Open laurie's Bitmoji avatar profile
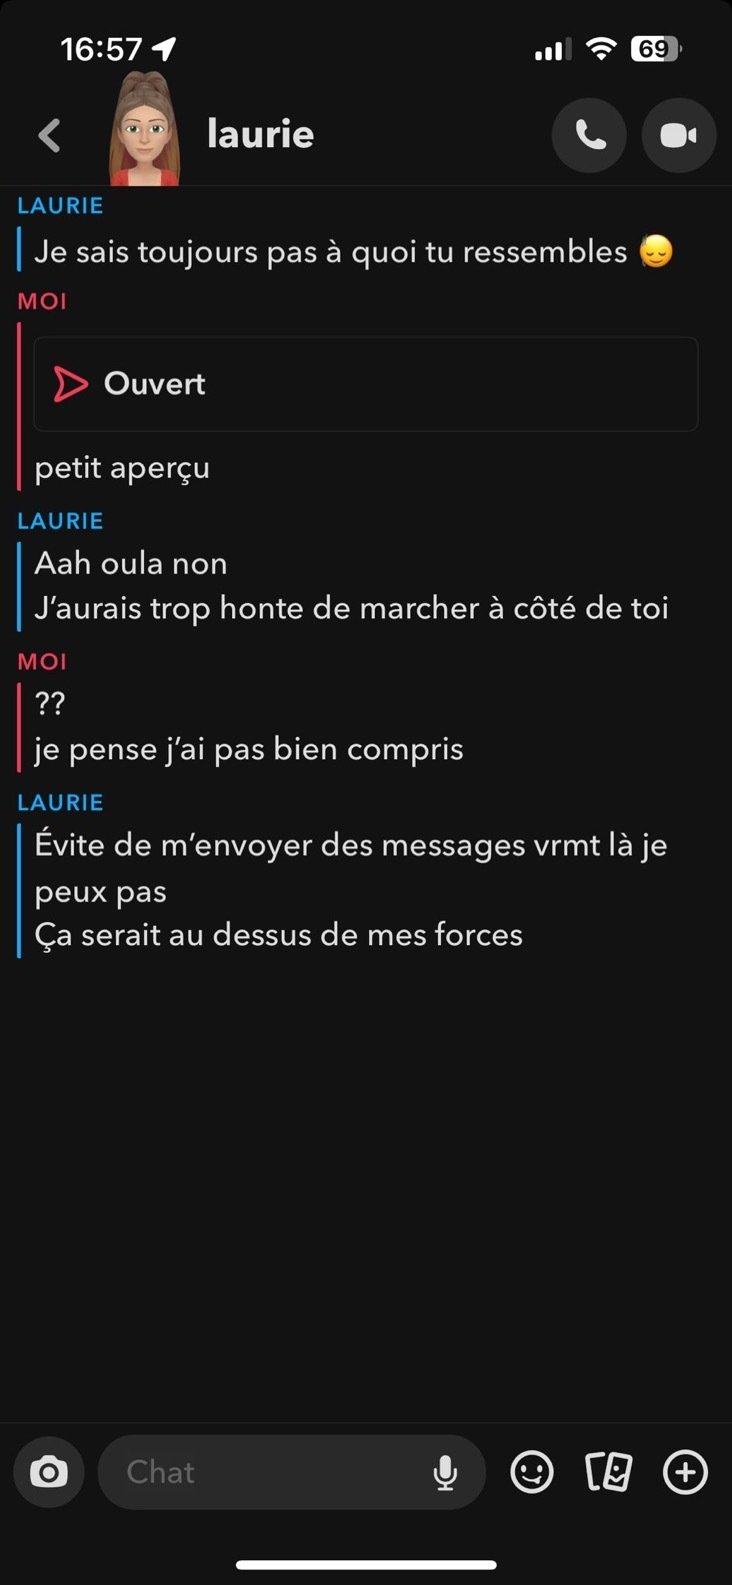The width and height of the screenshot is (732, 1585). pyautogui.click(x=145, y=130)
